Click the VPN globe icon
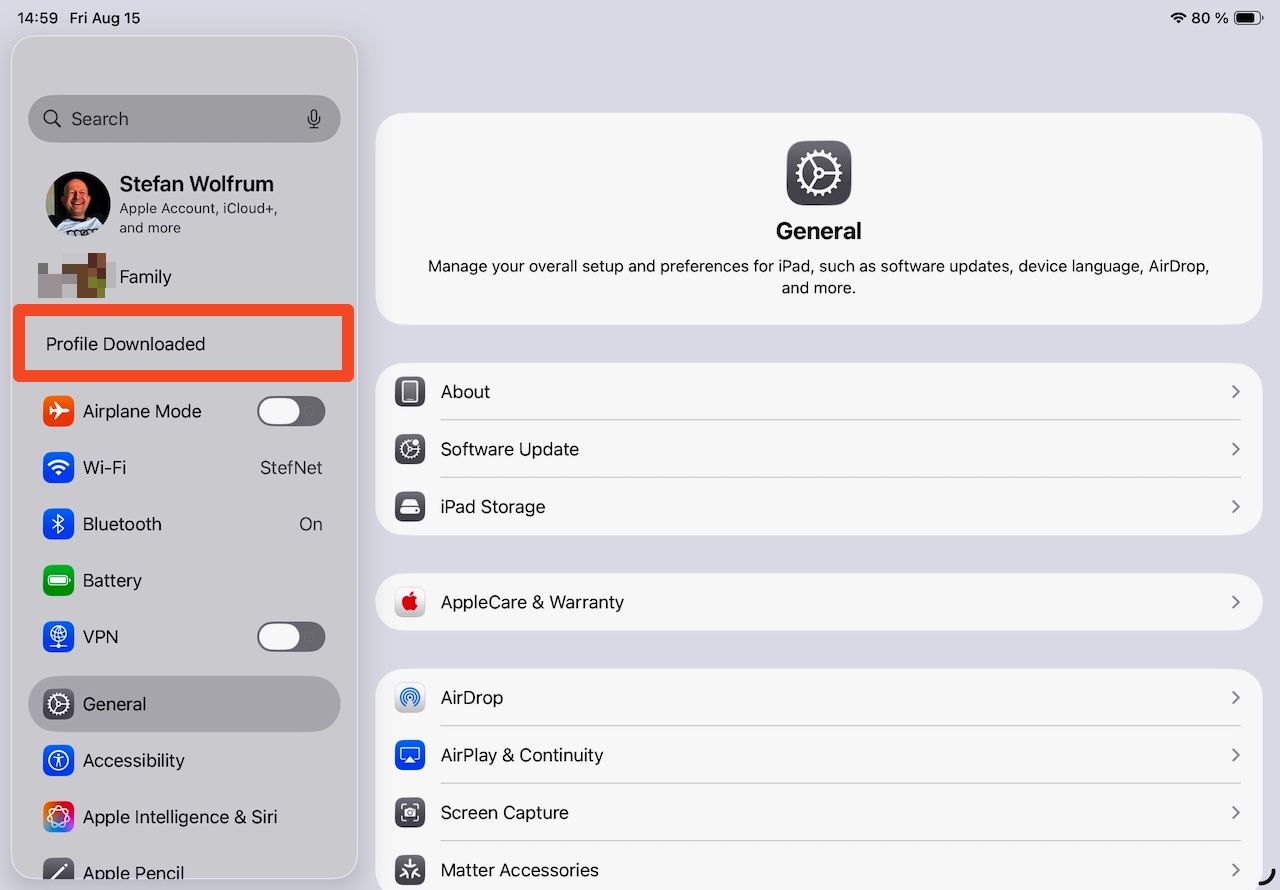The image size is (1280, 890). tap(58, 637)
